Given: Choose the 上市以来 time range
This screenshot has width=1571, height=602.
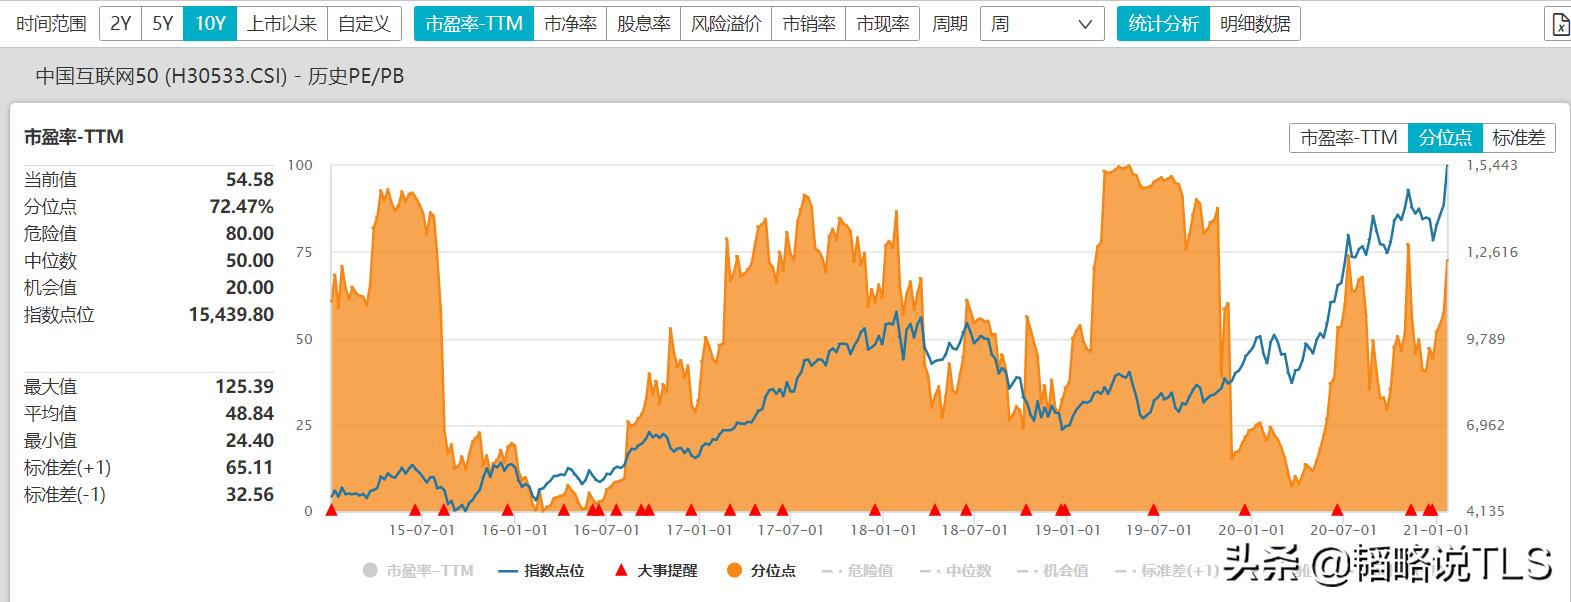Looking at the screenshot, I should click(282, 23).
